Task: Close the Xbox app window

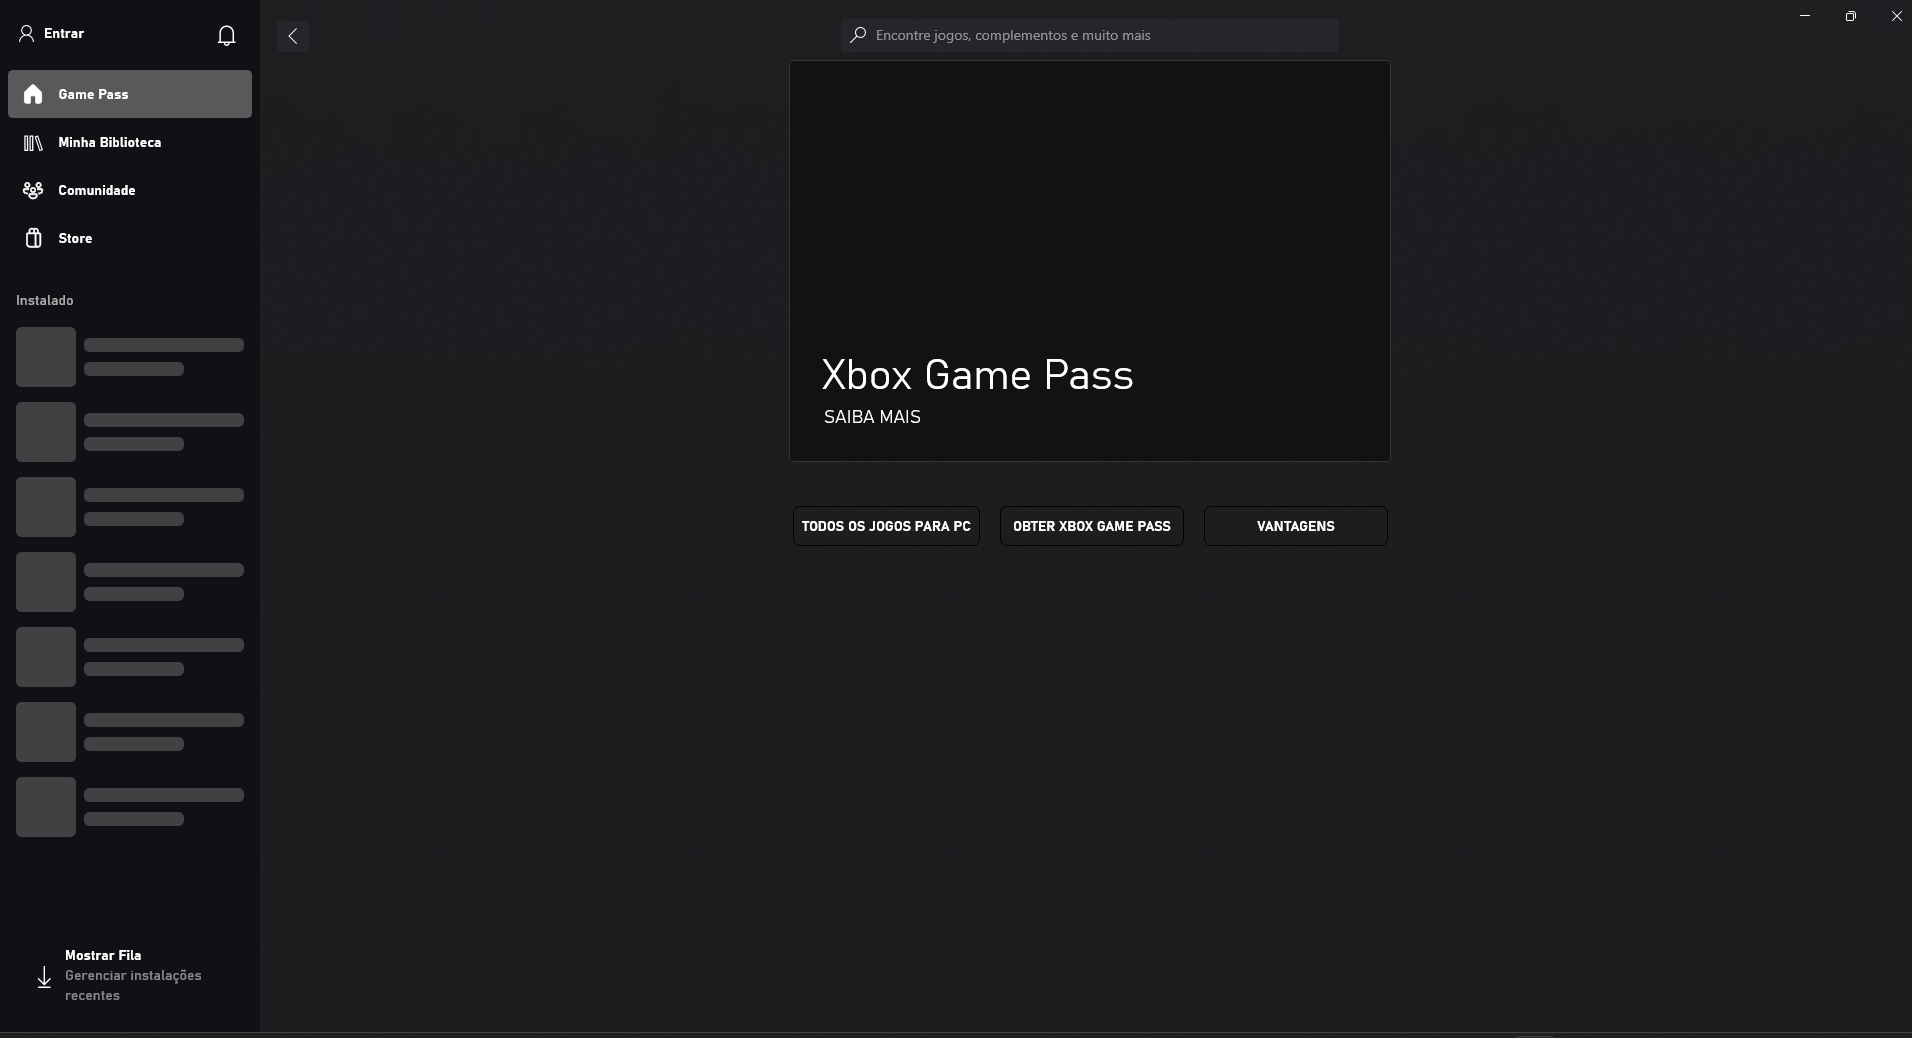Action: coord(1896,16)
